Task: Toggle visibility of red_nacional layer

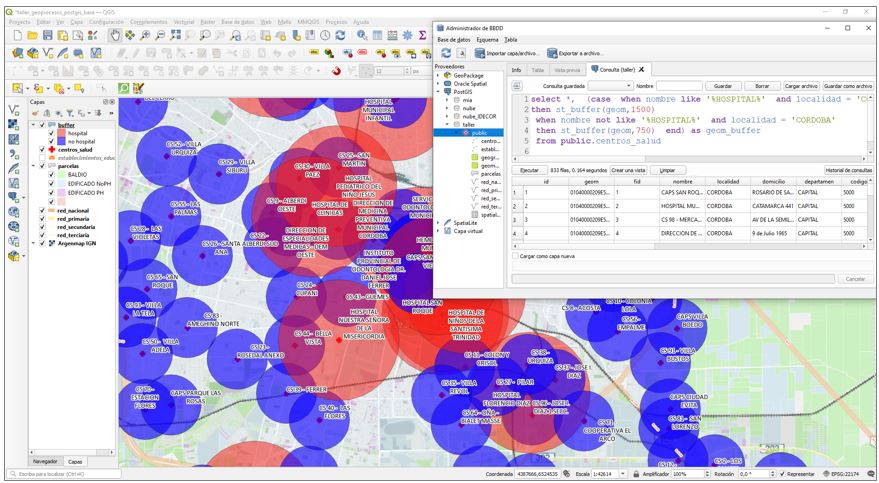Action: (42, 211)
